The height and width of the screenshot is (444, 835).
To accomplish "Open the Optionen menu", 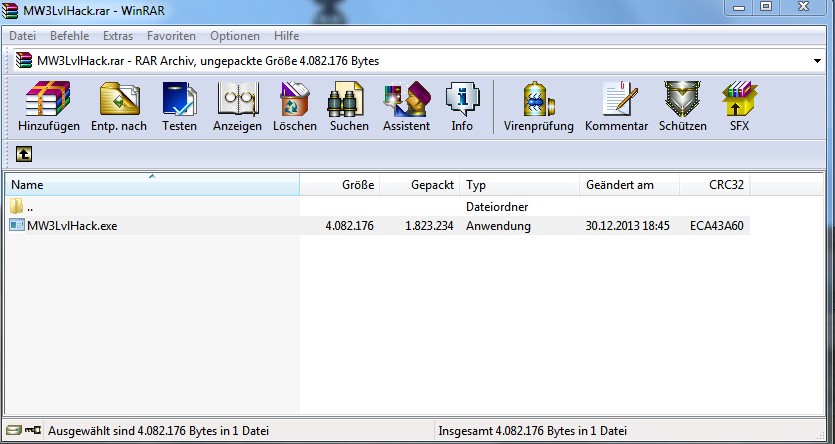I will 235,36.
